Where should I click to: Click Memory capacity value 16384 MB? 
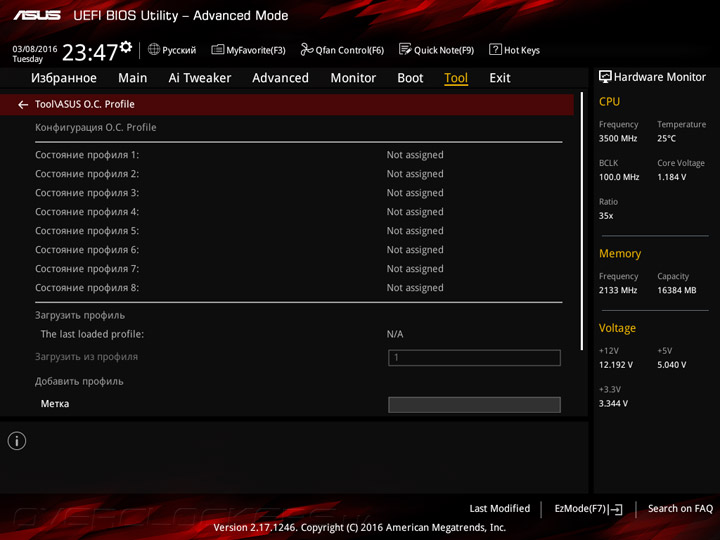(676, 290)
